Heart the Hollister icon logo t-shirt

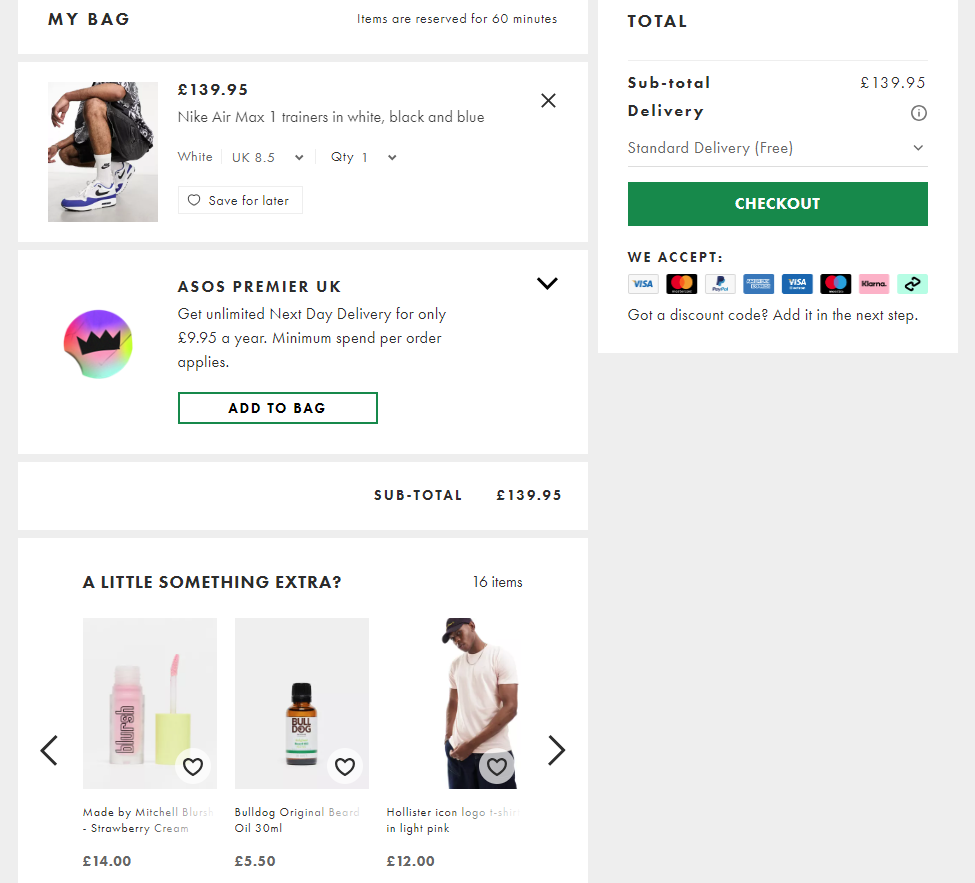[496, 767]
